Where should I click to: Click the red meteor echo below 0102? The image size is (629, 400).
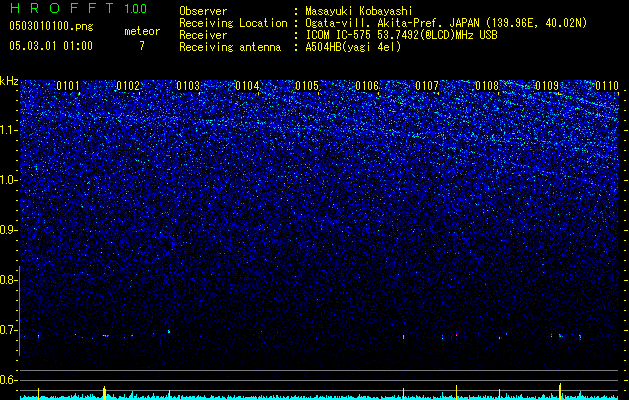coord(105,335)
